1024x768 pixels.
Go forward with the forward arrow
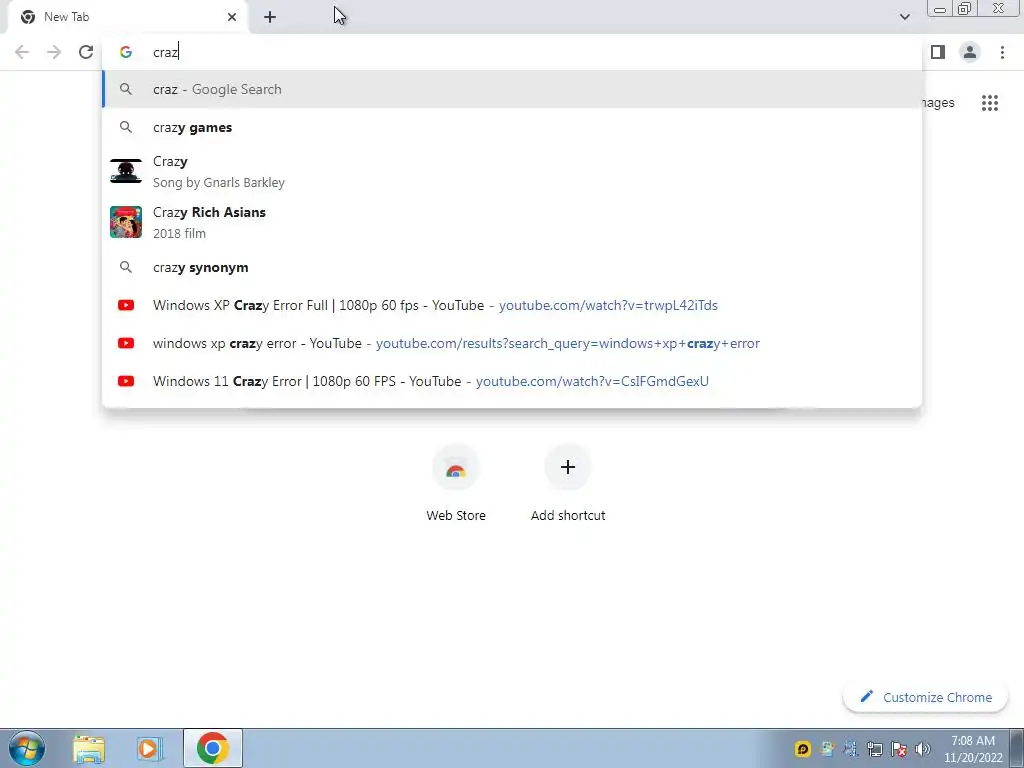[x=54, y=52]
